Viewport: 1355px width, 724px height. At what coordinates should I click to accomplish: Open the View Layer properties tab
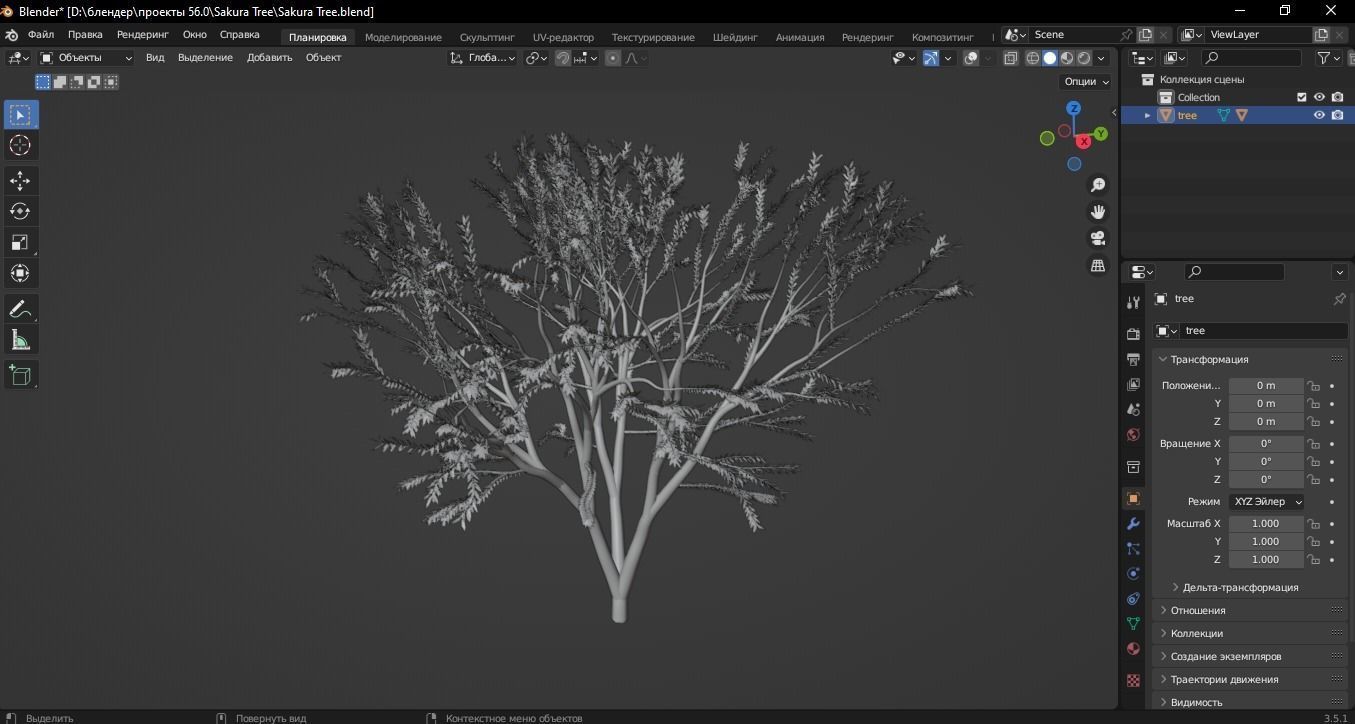(1133, 384)
